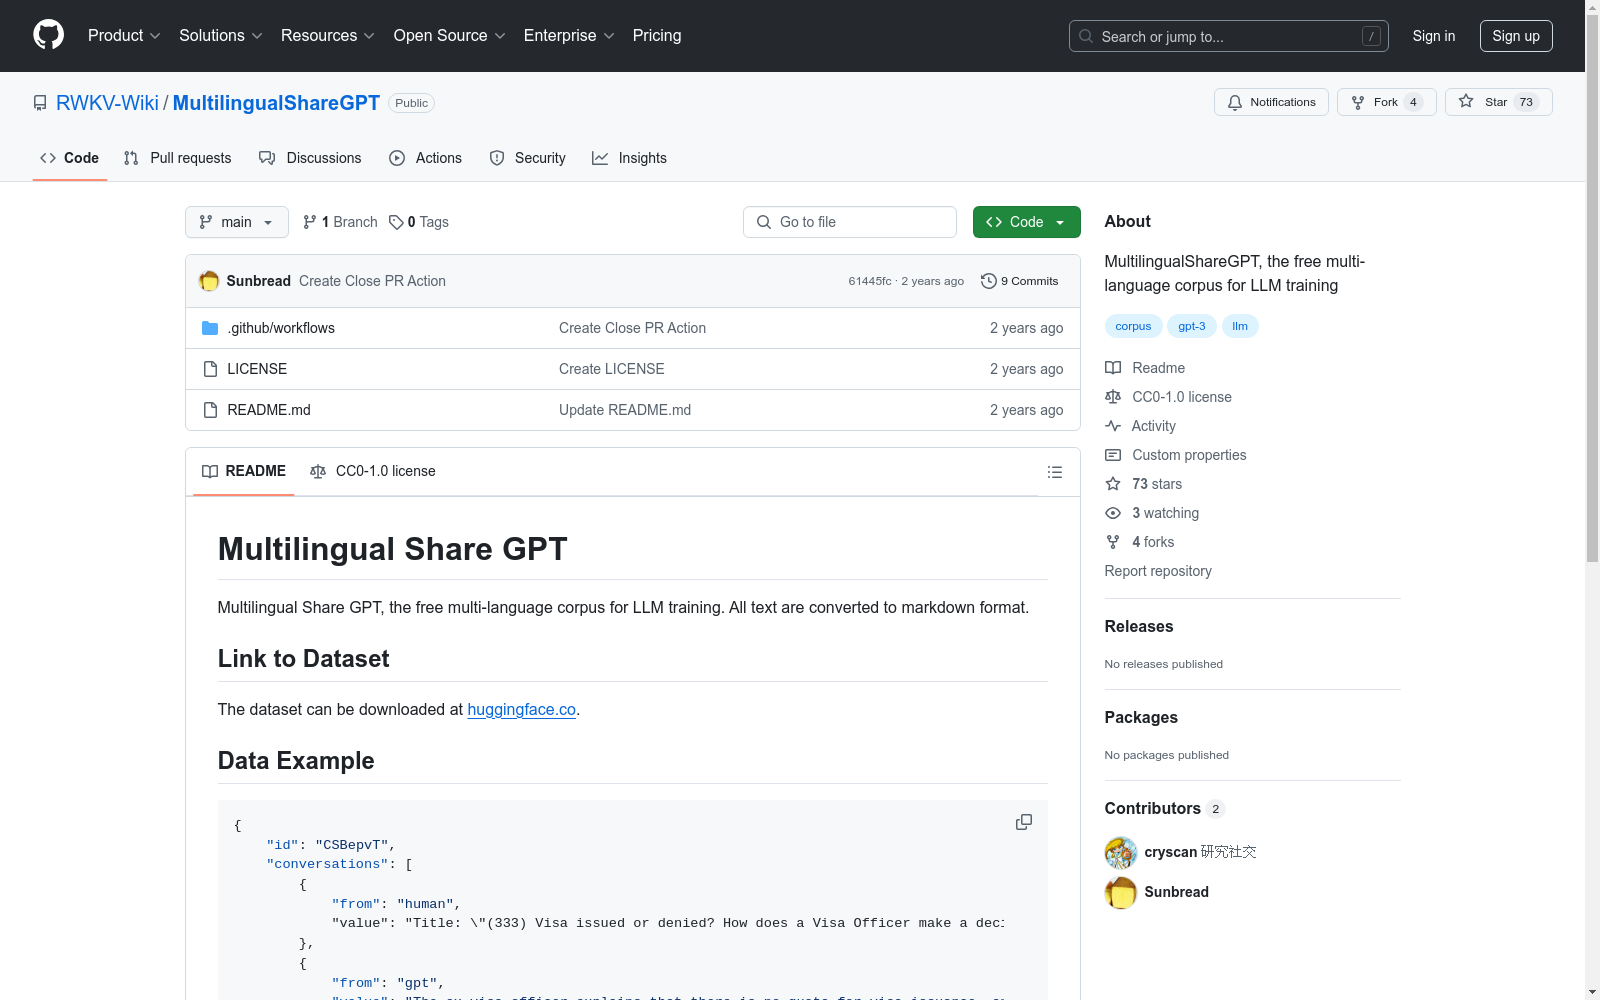Click the bell icon in Notifications button
The image size is (1600, 1000).
[x=1235, y=102]
